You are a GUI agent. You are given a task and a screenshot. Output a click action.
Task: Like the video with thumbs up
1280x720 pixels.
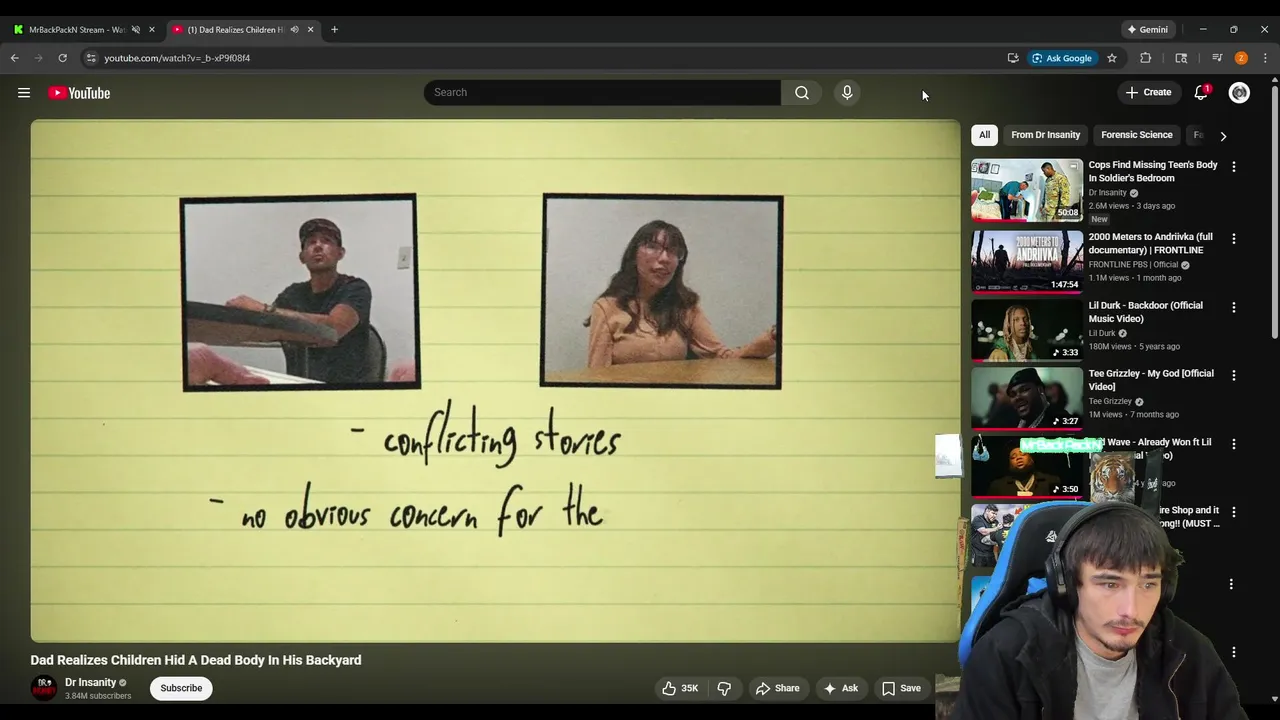click(x=680, y=688)
